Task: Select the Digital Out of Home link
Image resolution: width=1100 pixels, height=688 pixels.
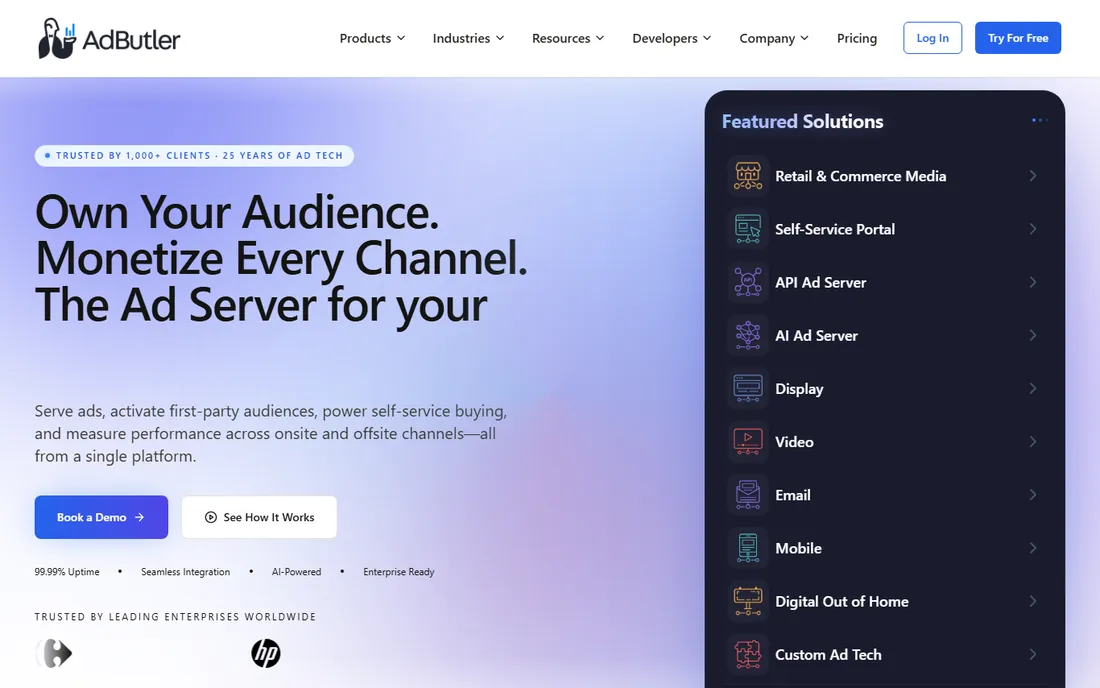Action: (x=885, y=602)
